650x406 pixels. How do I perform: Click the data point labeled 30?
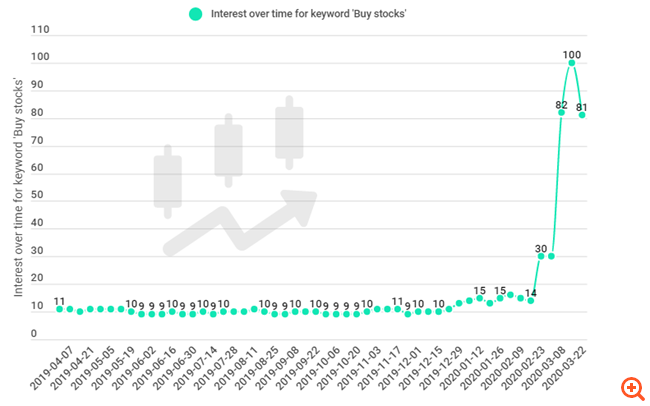click(x=541, y=256)
